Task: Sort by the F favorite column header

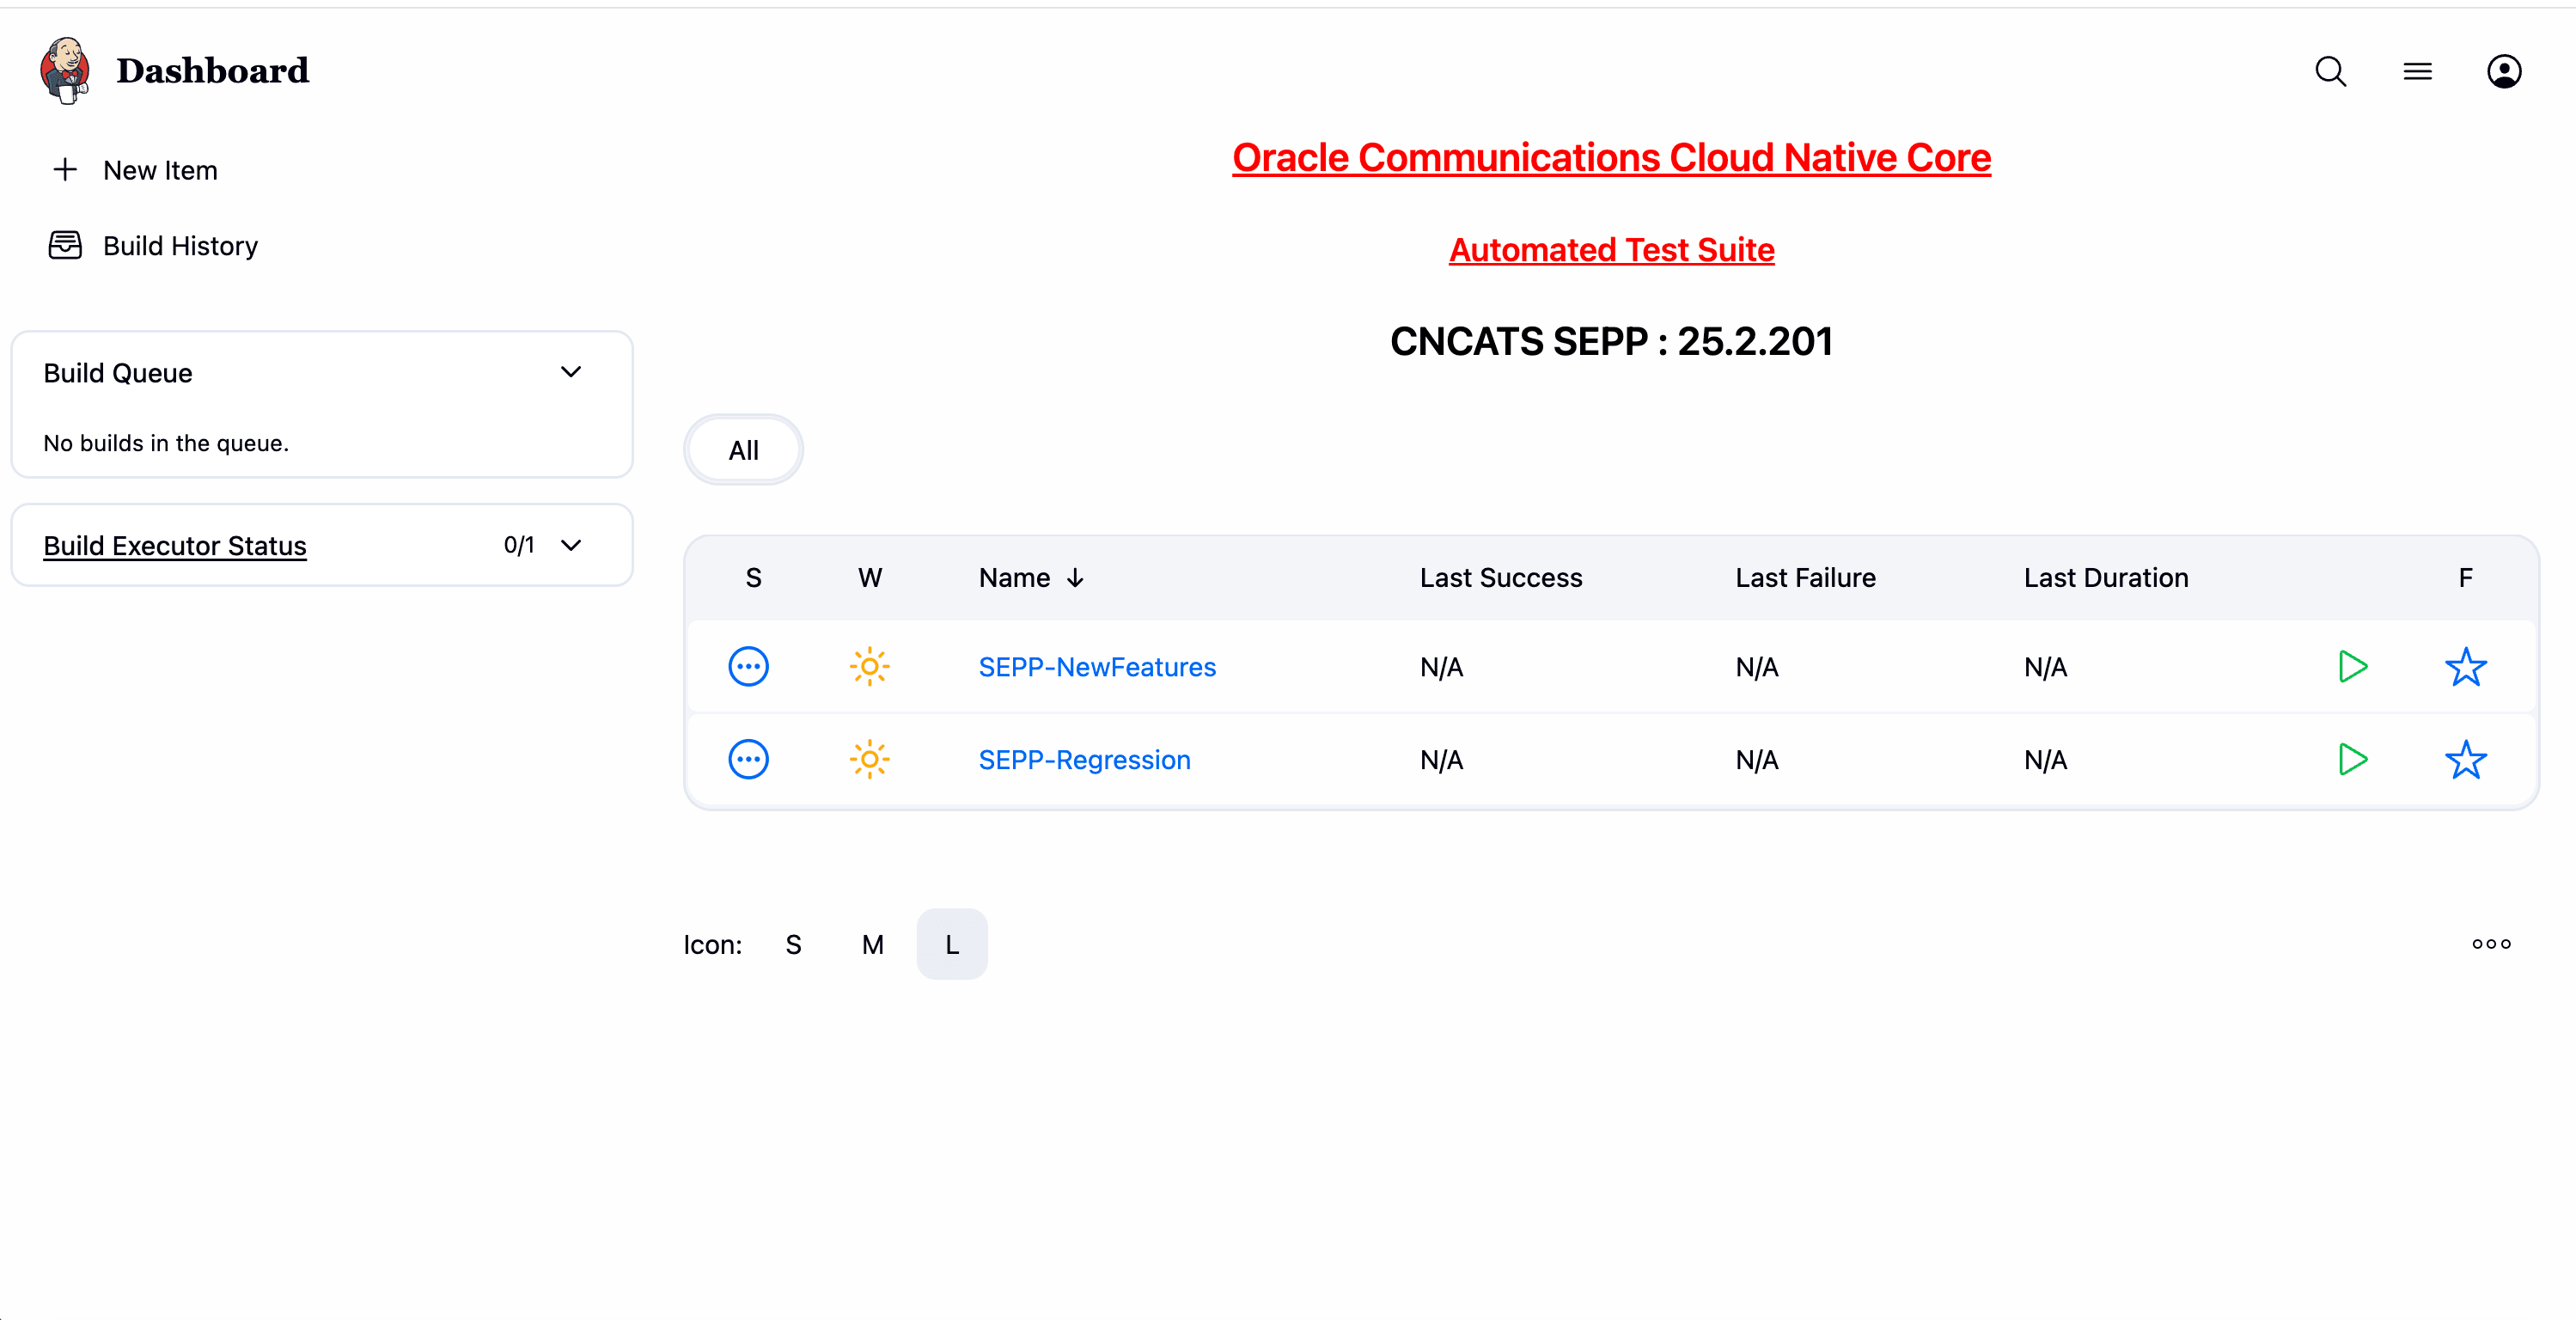Action: click(x=2465, y=578)
